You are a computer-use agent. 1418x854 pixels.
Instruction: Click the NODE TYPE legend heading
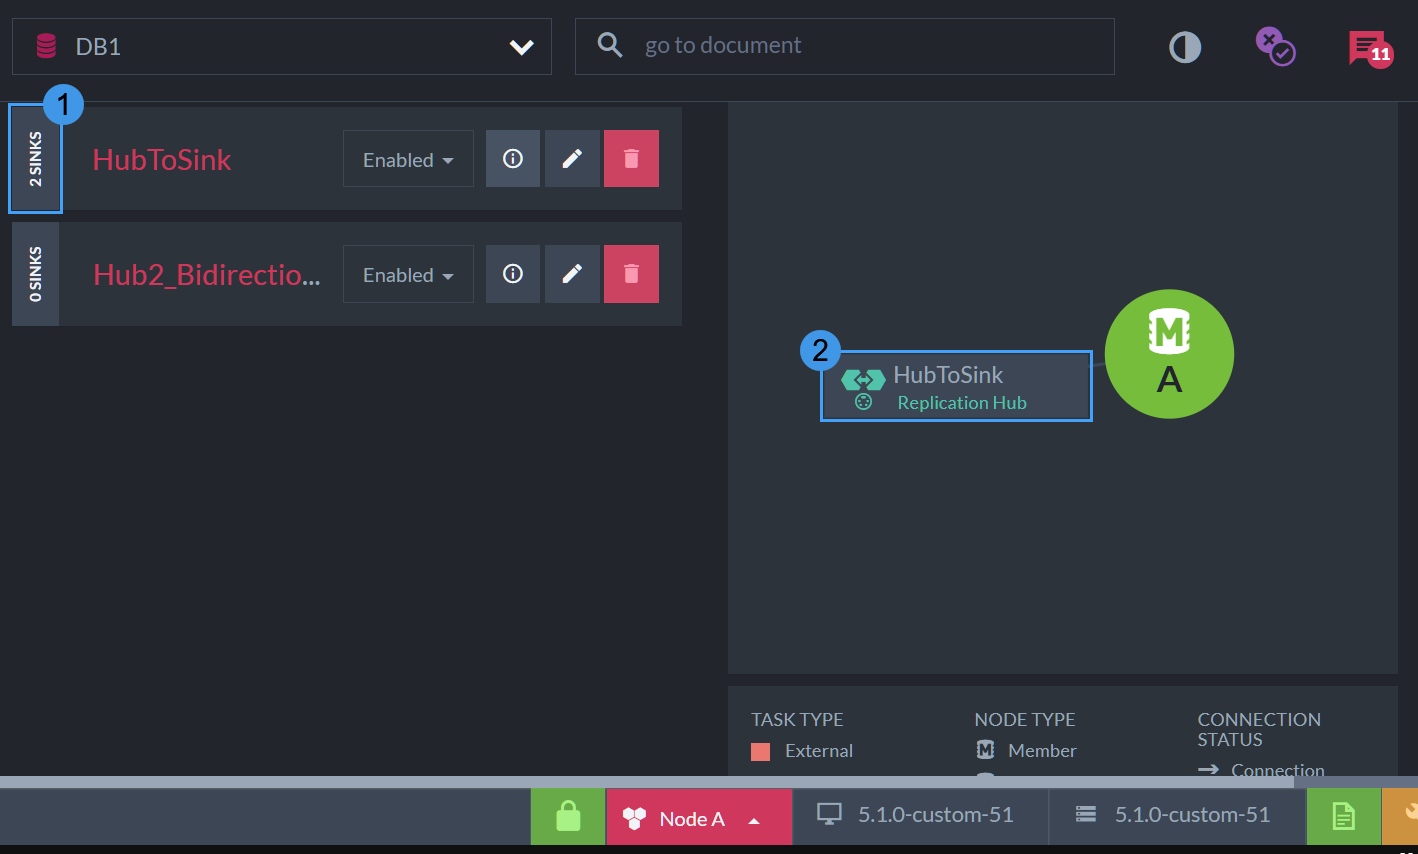pos(1025,719)
